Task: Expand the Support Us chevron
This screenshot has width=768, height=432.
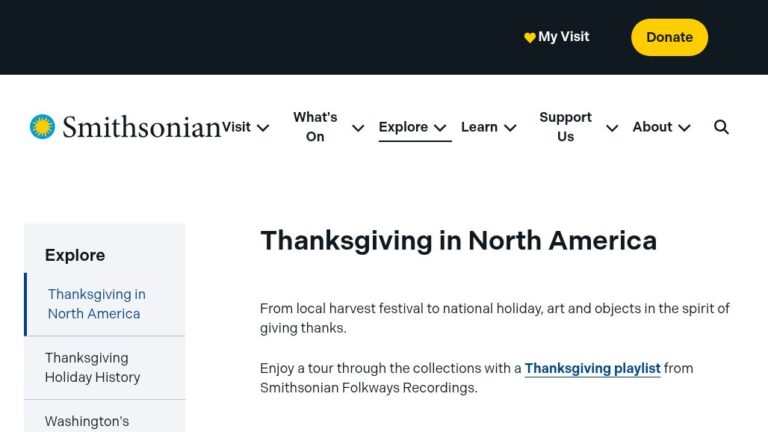Action: pos(612,128)
